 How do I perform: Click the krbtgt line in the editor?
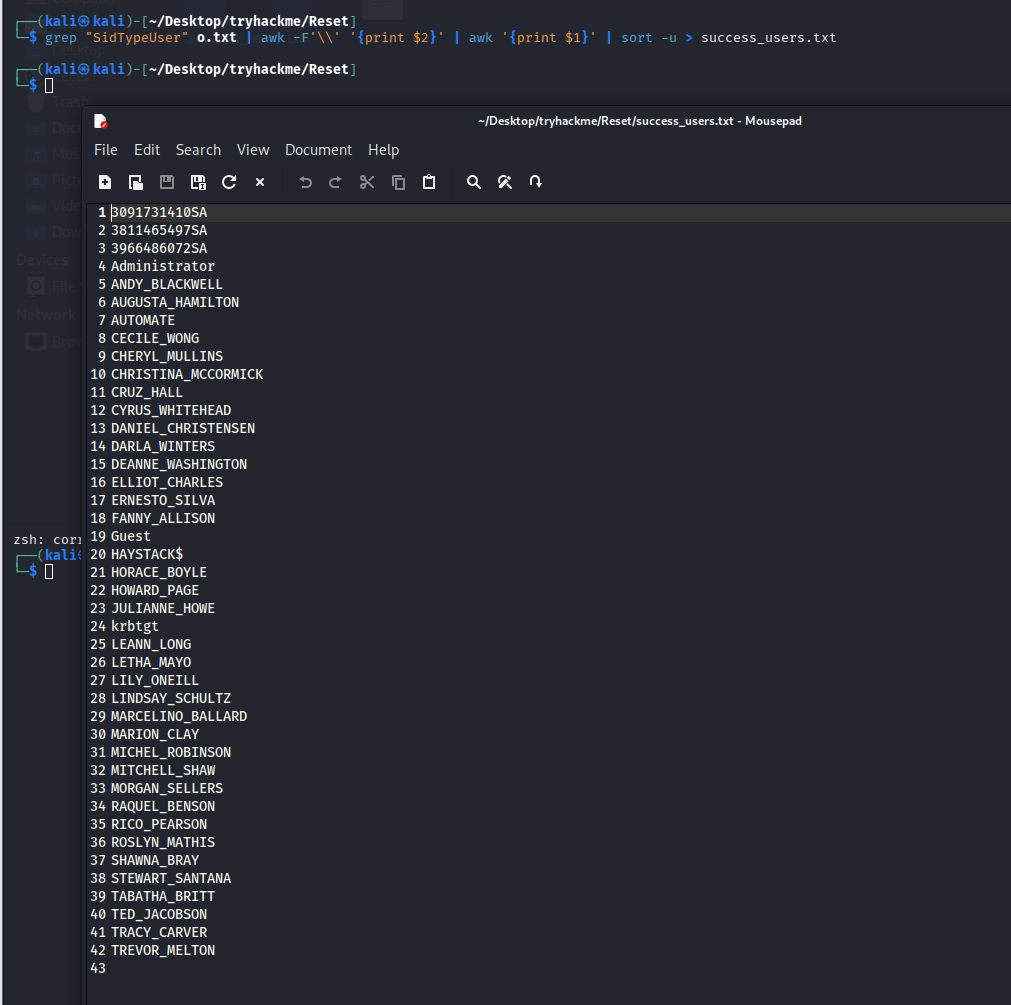[134, 626]
